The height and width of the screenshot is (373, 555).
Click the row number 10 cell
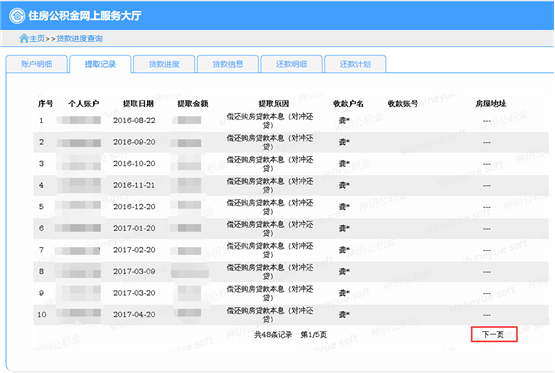point(42,315)
